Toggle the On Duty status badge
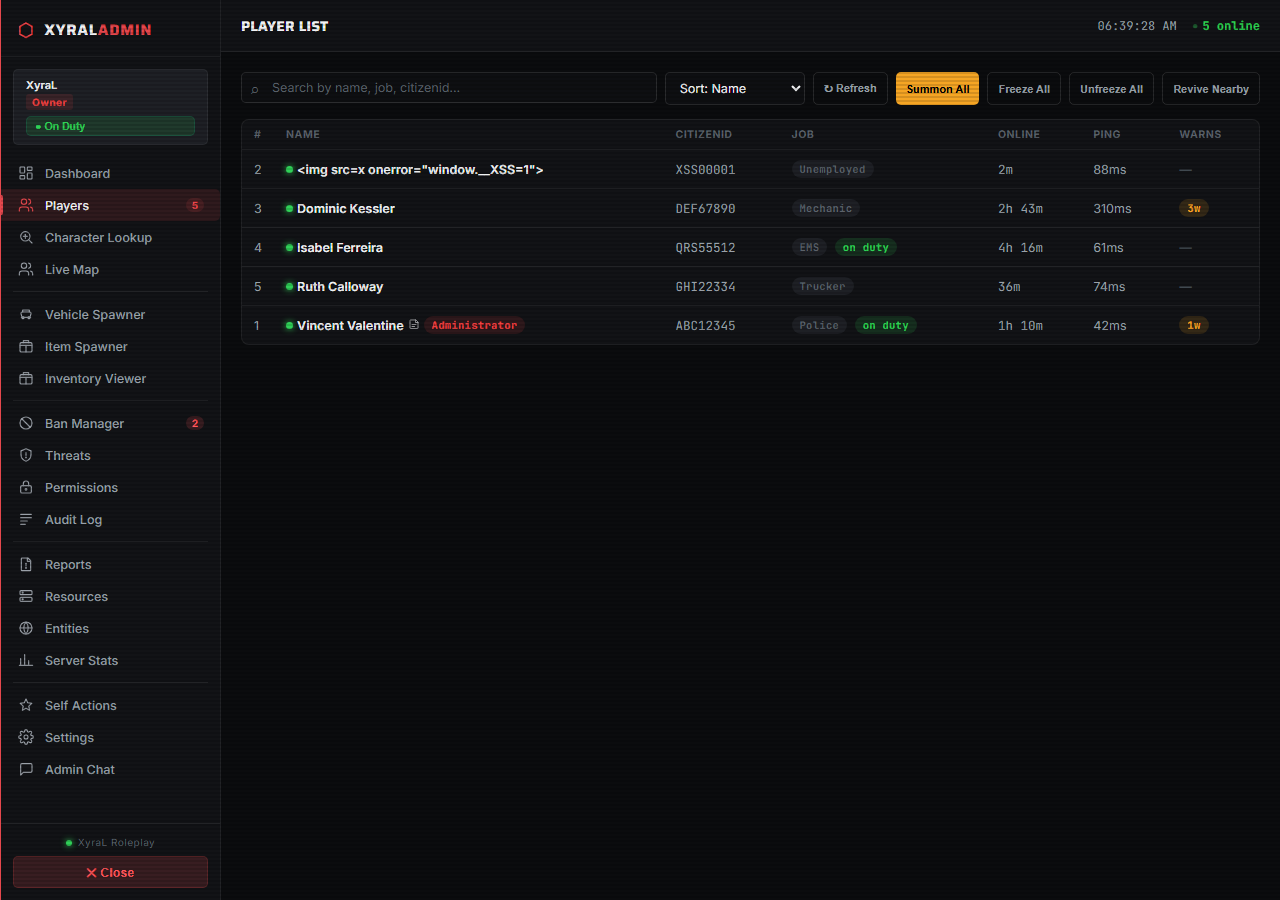 (x=110, y=126)
